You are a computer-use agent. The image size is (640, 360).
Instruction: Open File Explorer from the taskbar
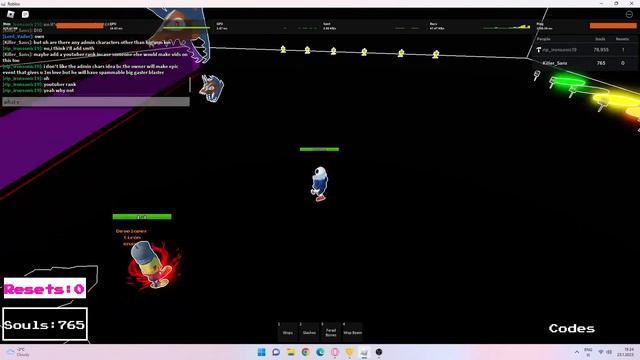click(291, 352)
